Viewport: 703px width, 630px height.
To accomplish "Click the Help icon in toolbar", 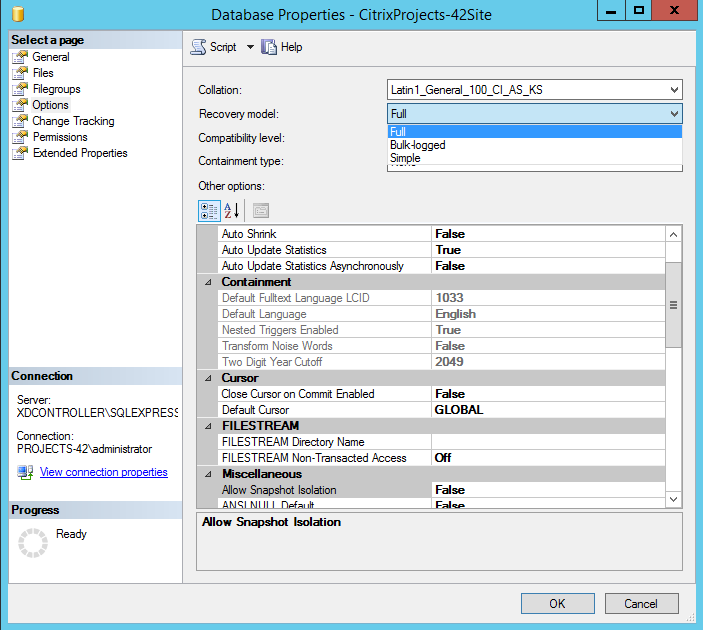I will [x=269, y=47].
